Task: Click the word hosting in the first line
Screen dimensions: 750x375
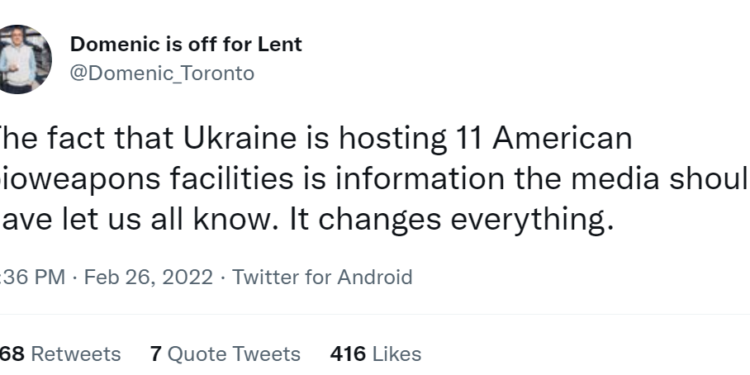Action: click(393, 140)
